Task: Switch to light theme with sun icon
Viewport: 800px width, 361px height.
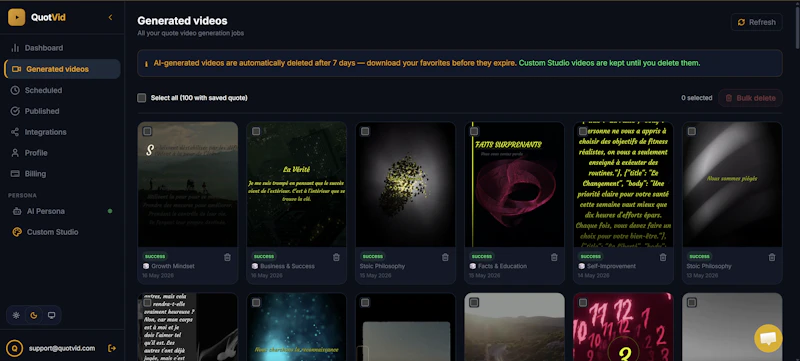Action: pos(16,315)
